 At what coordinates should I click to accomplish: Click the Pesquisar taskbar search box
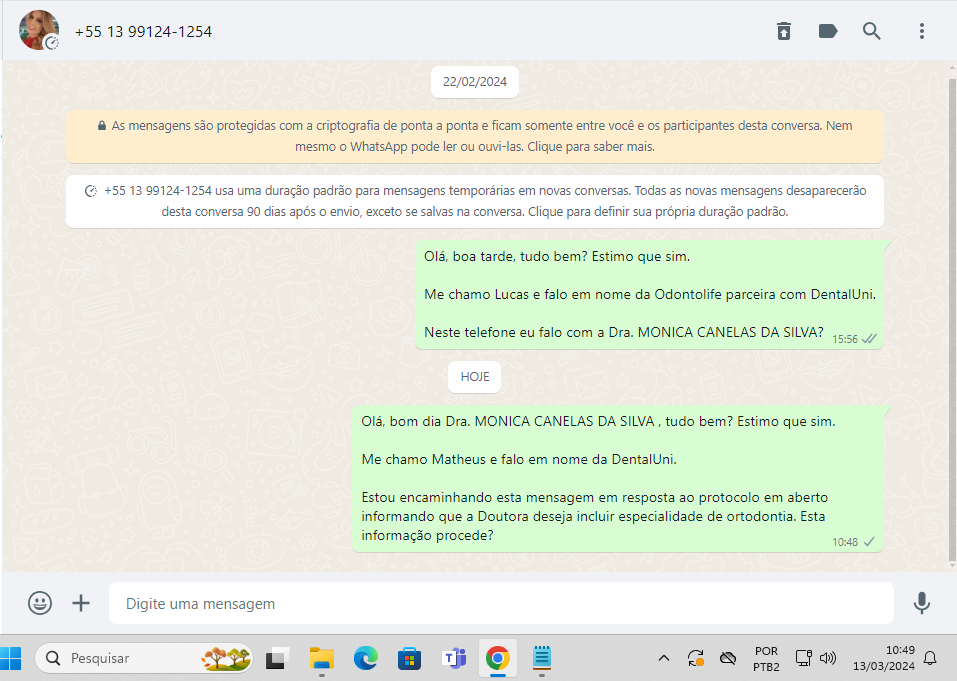pos(144,658)
